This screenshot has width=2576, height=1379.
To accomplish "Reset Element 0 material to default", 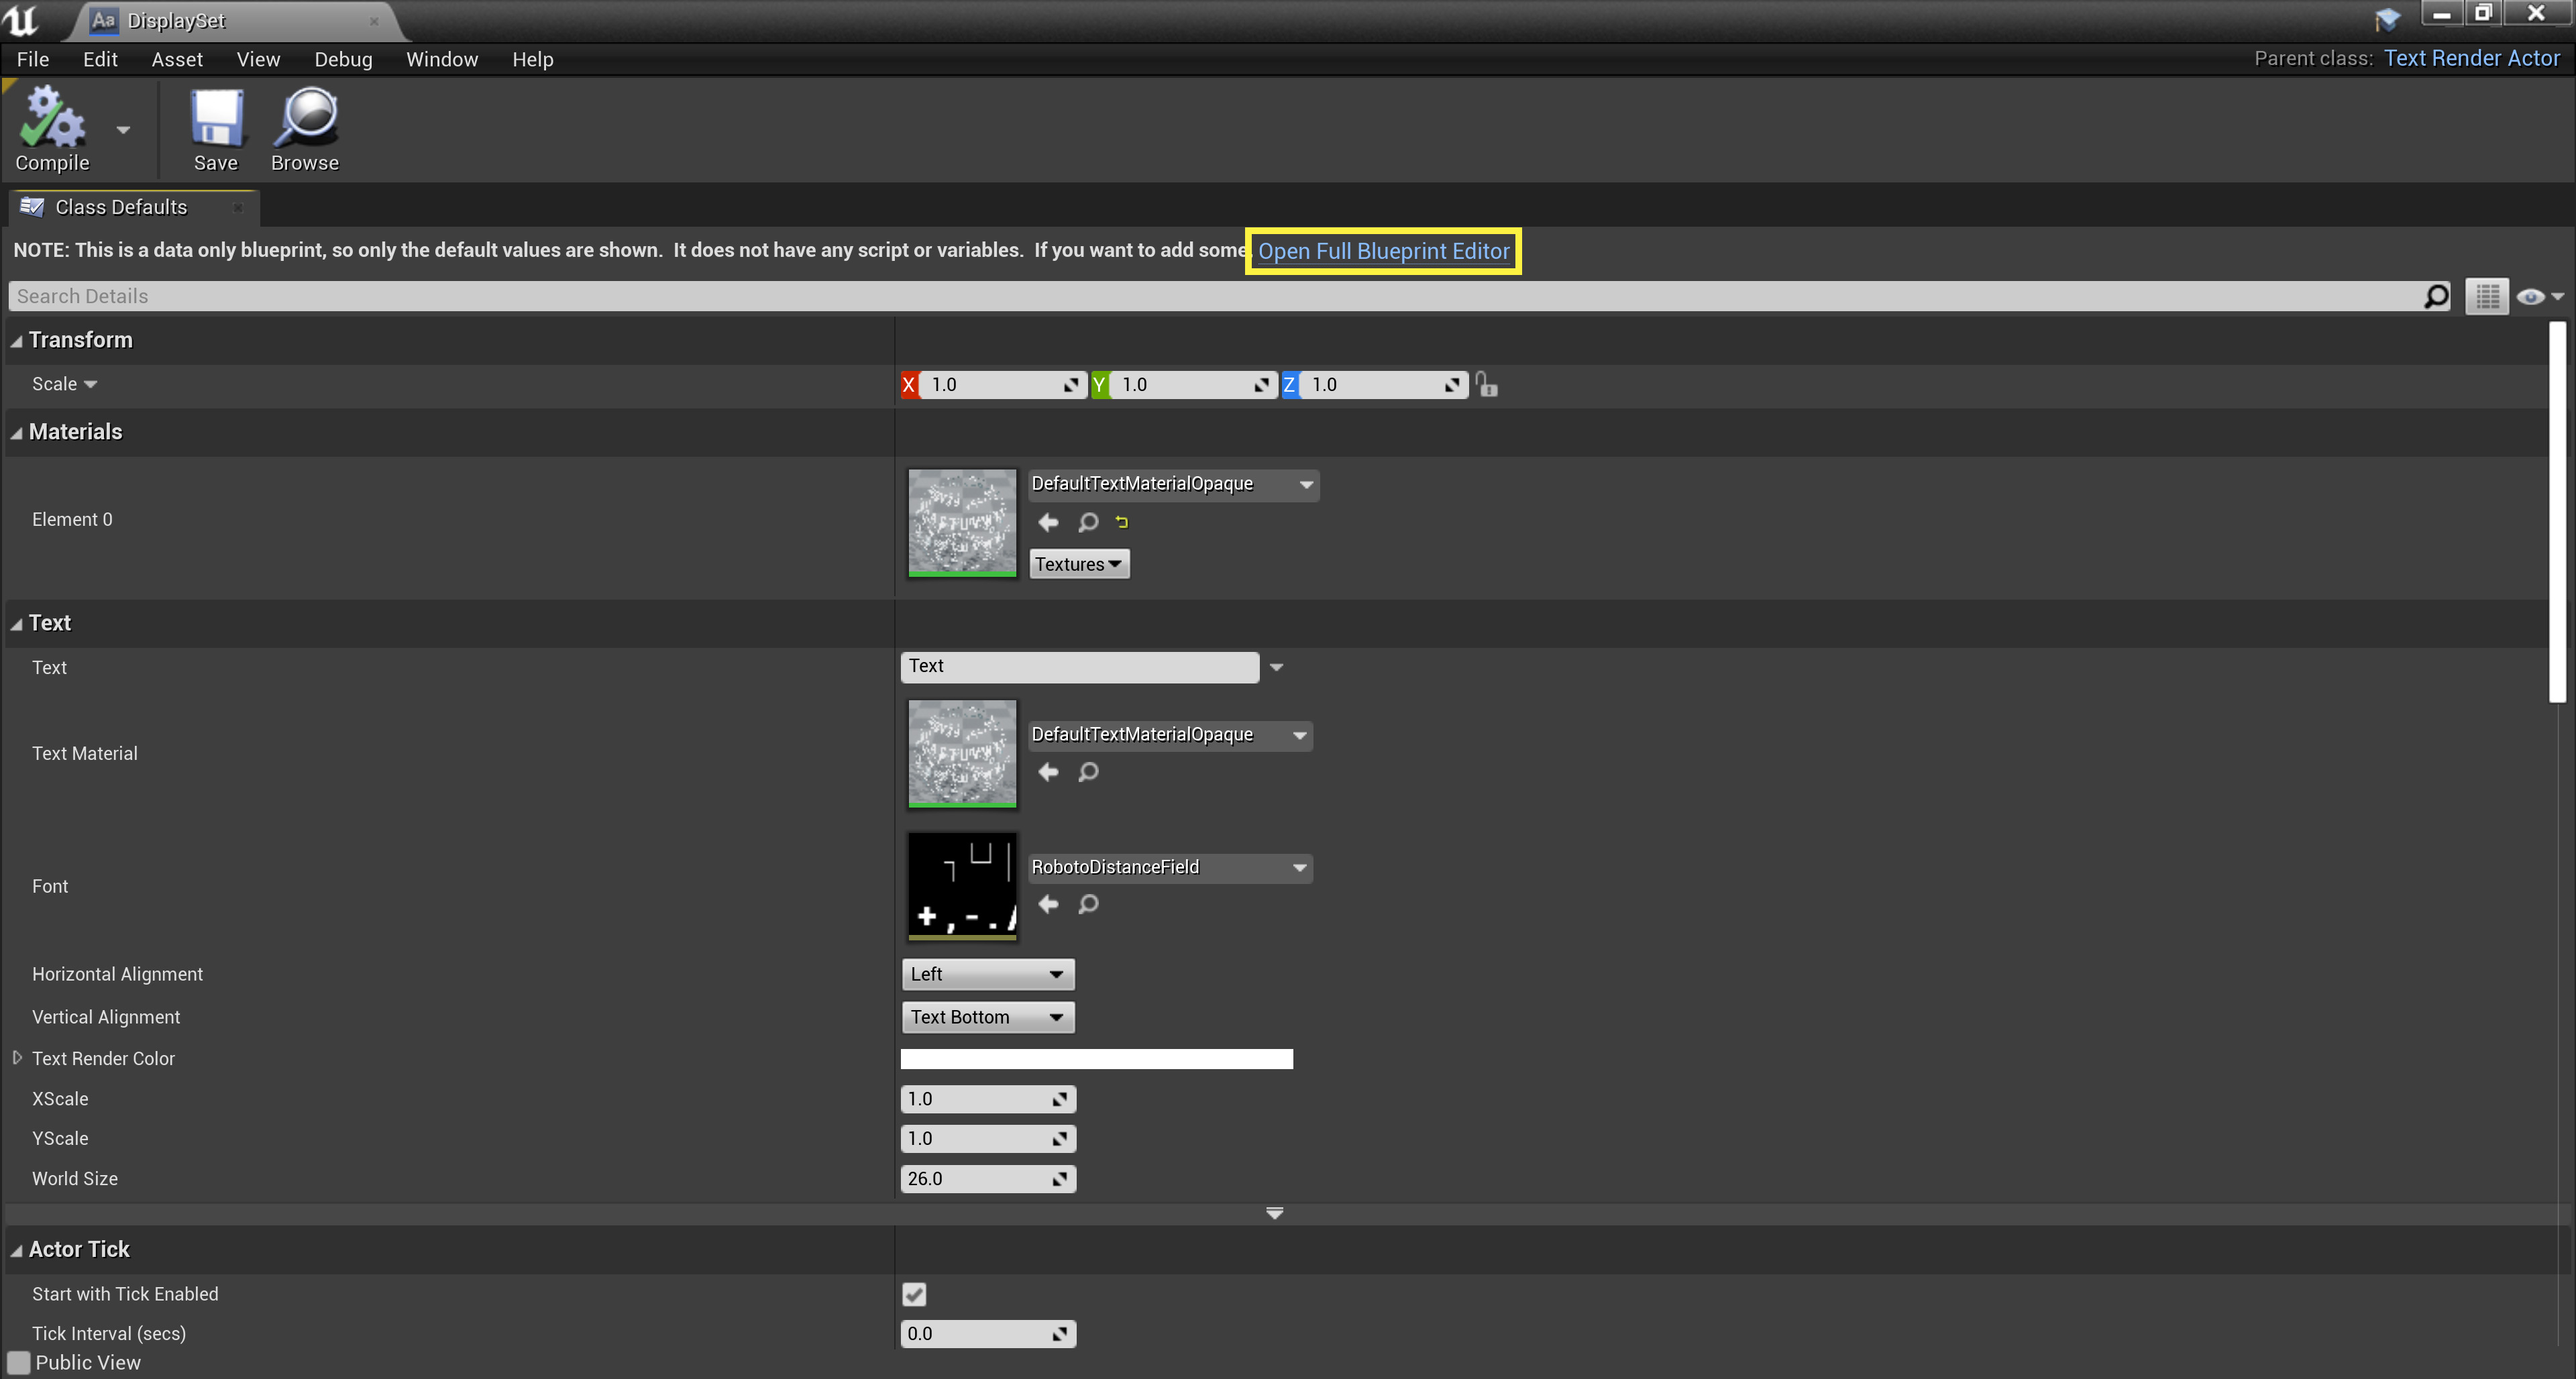I will [1122, 522].
